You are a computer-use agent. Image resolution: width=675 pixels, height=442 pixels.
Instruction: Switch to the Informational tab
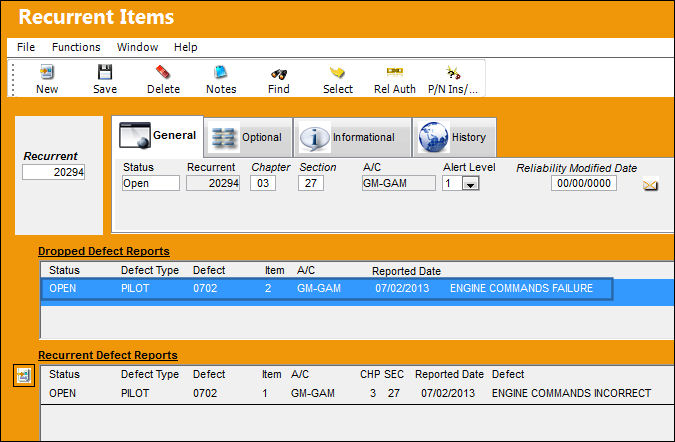click(353, 137)
